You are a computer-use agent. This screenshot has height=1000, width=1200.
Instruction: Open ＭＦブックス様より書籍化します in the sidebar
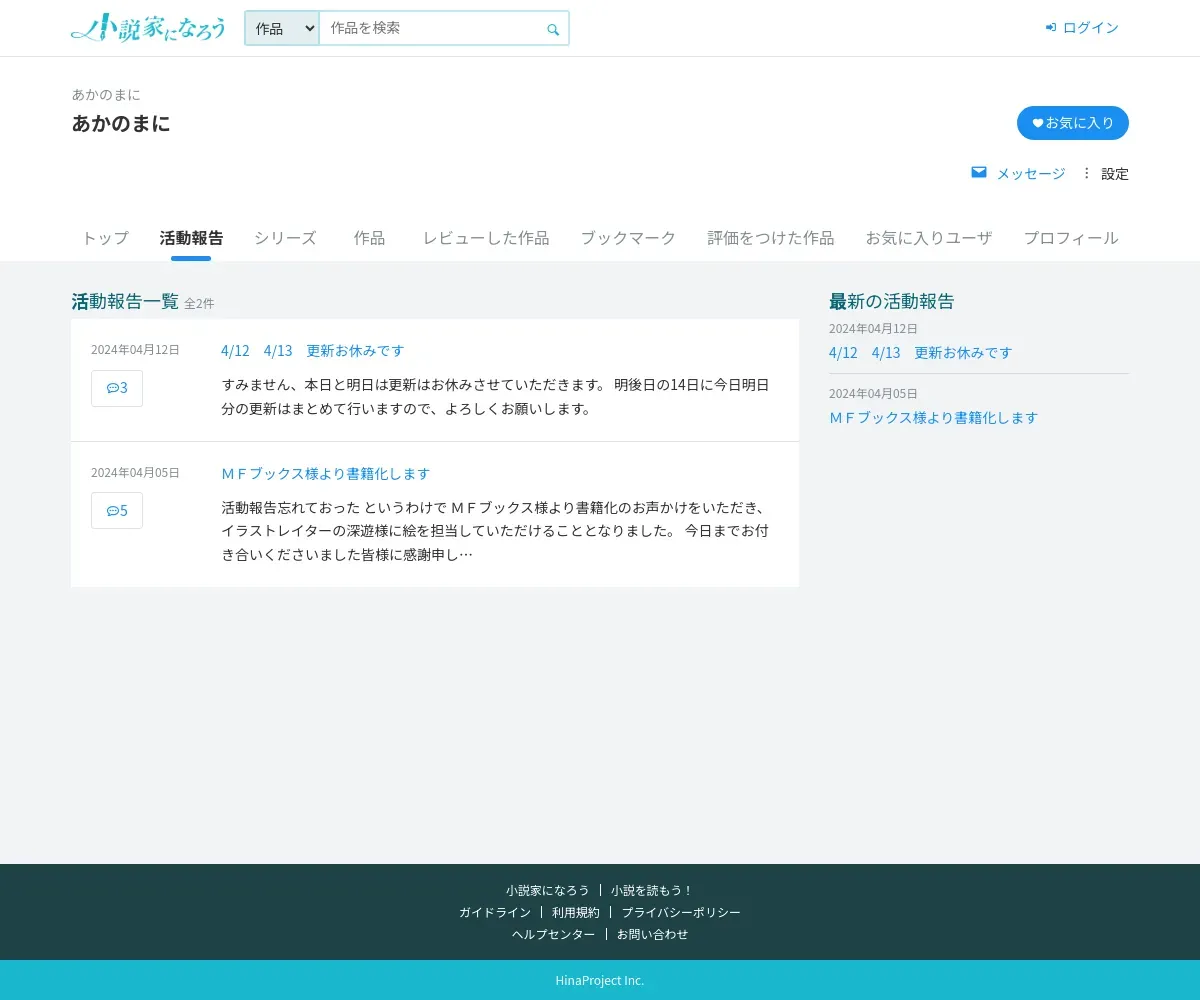tap(933, 418)
